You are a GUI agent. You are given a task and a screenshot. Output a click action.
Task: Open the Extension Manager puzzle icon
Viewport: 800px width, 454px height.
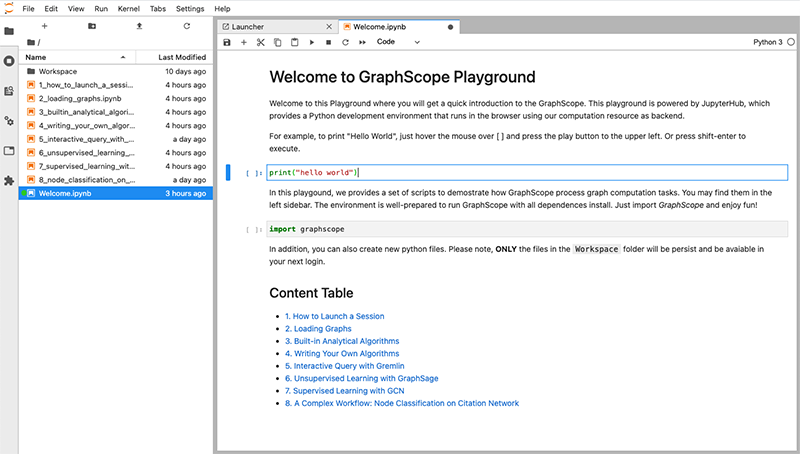(9, 181)
